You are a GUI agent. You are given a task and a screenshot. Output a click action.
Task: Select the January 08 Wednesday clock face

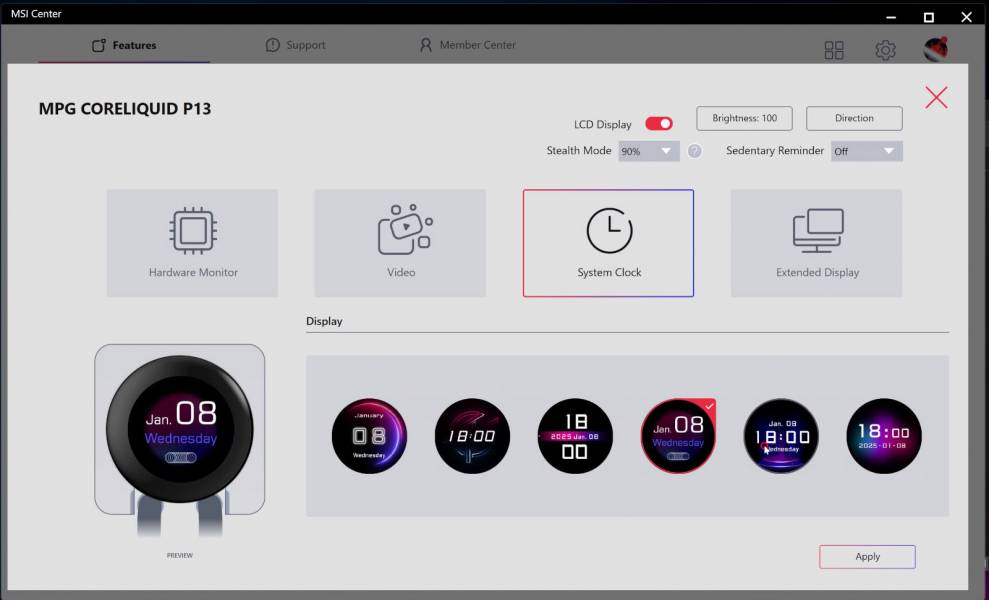[x=369, y=436]
